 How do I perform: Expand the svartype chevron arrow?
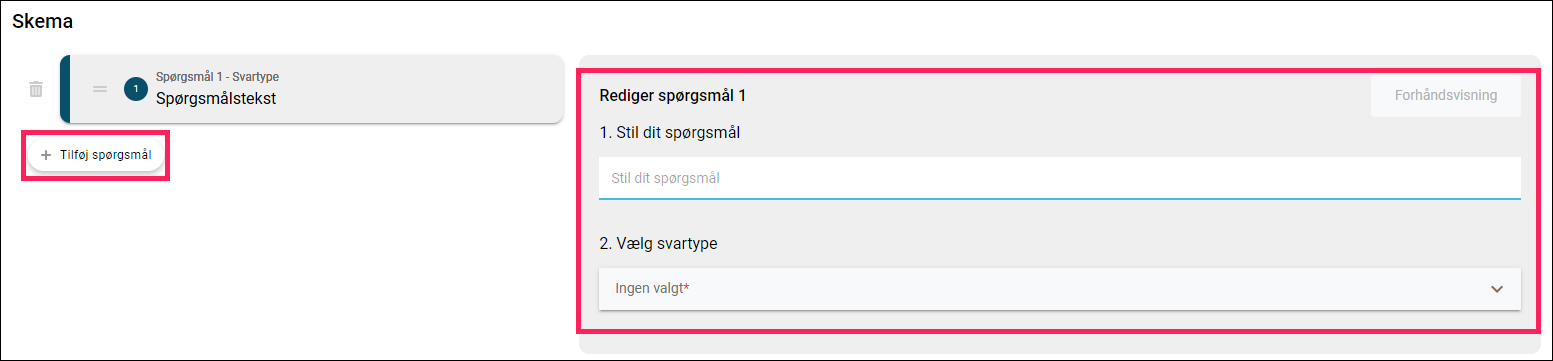tap(1497, 289)
